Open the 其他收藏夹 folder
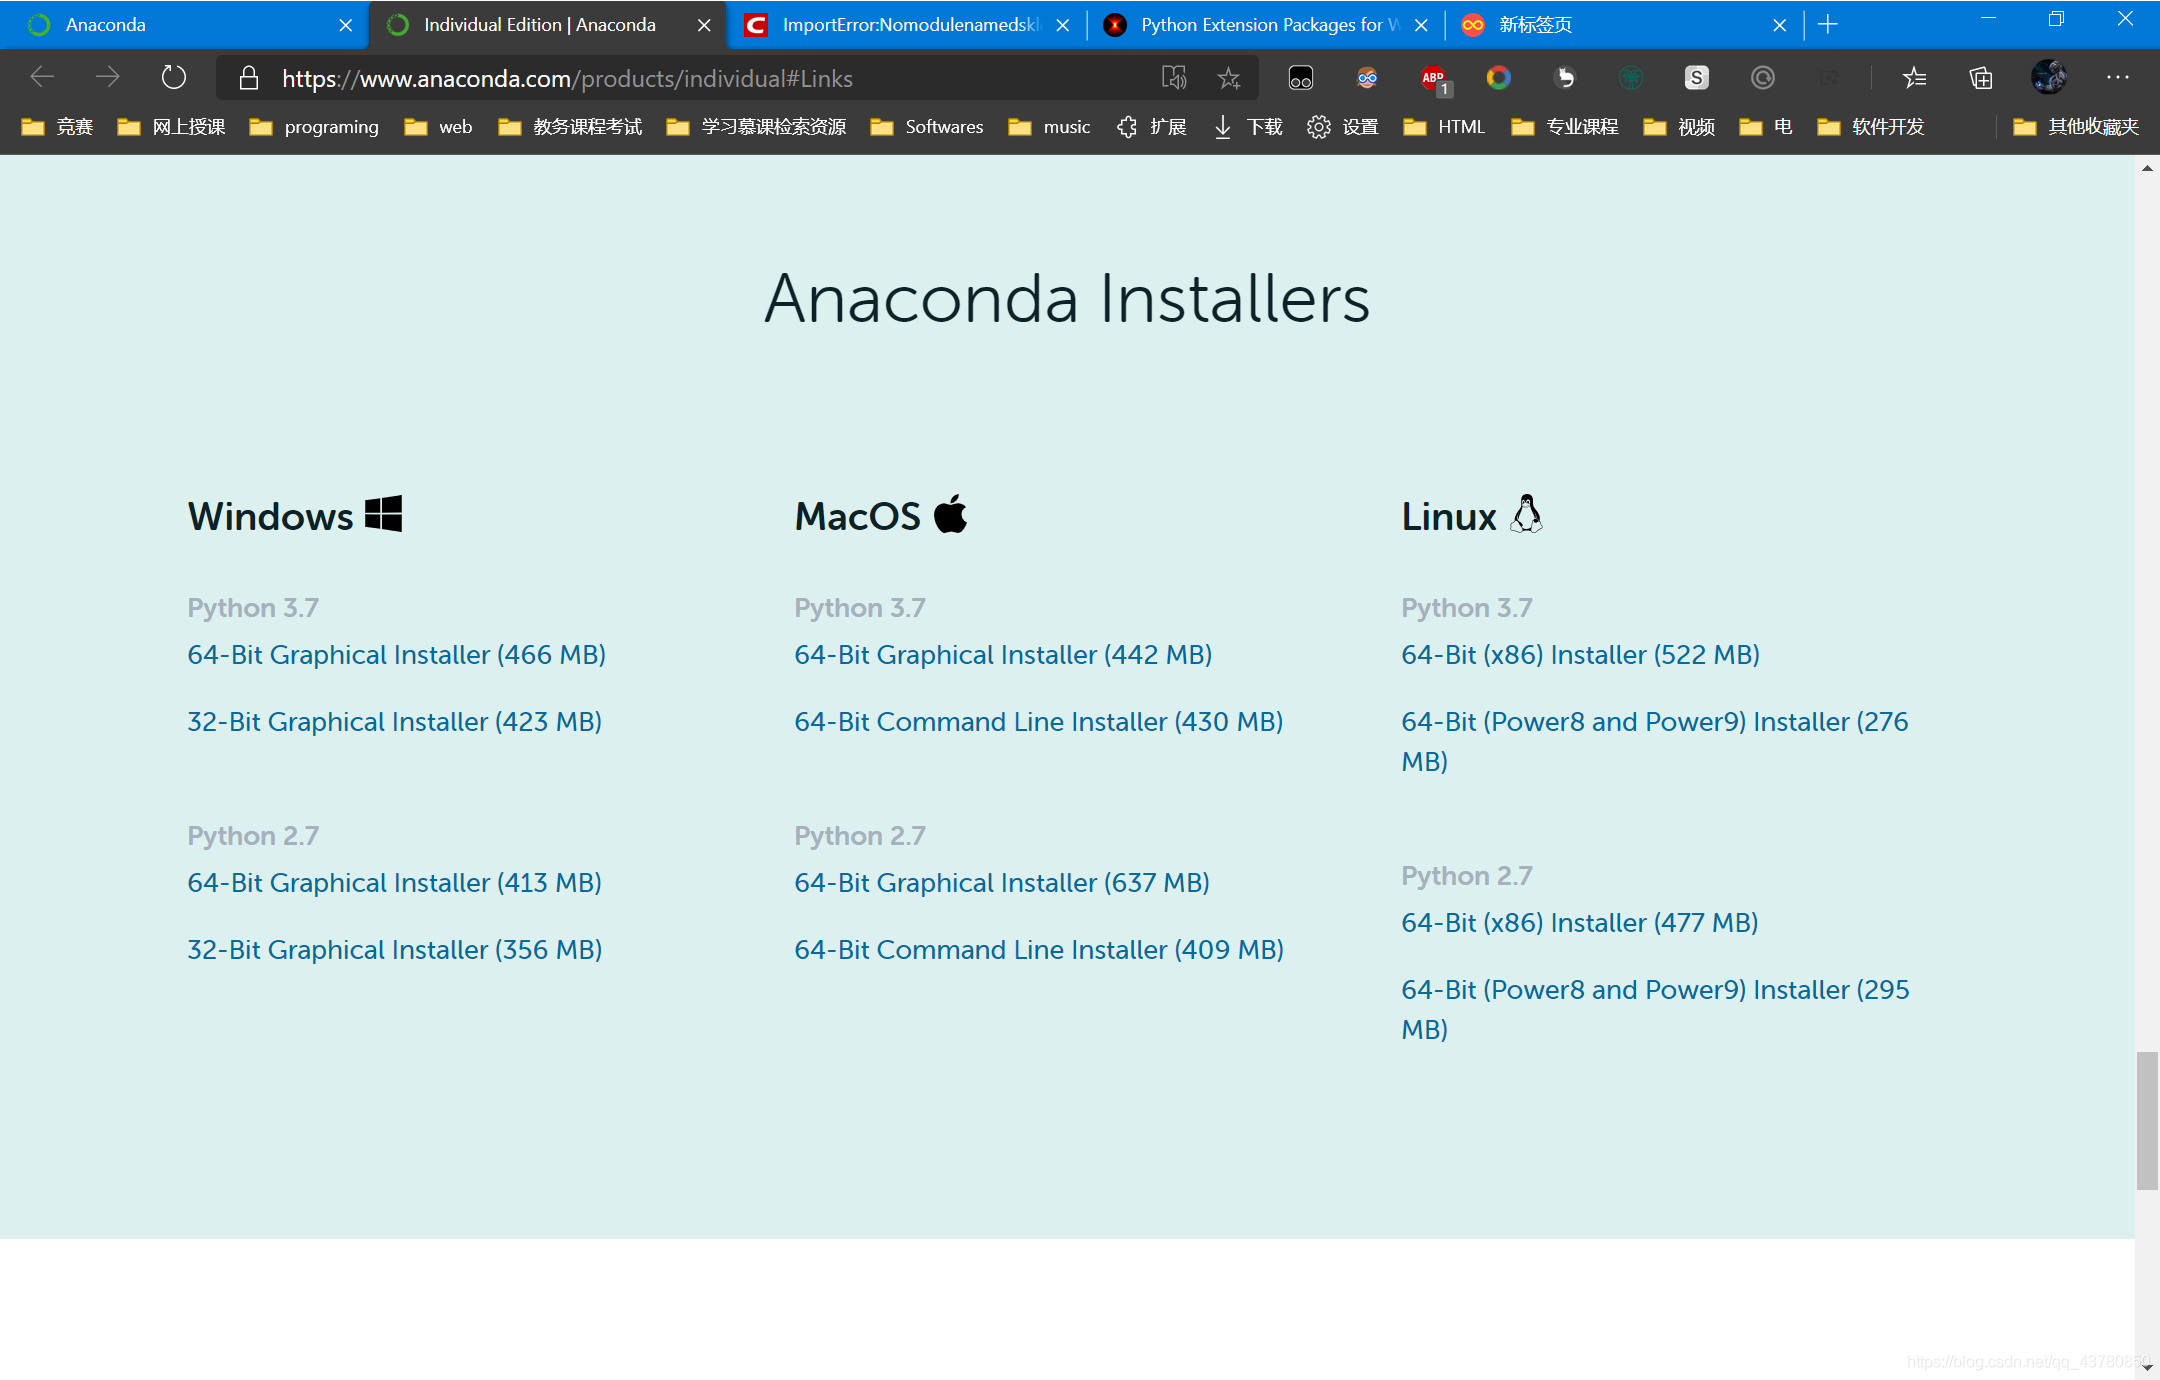The height and width of the screenshot is (1380, 2160). (2076, 127)
